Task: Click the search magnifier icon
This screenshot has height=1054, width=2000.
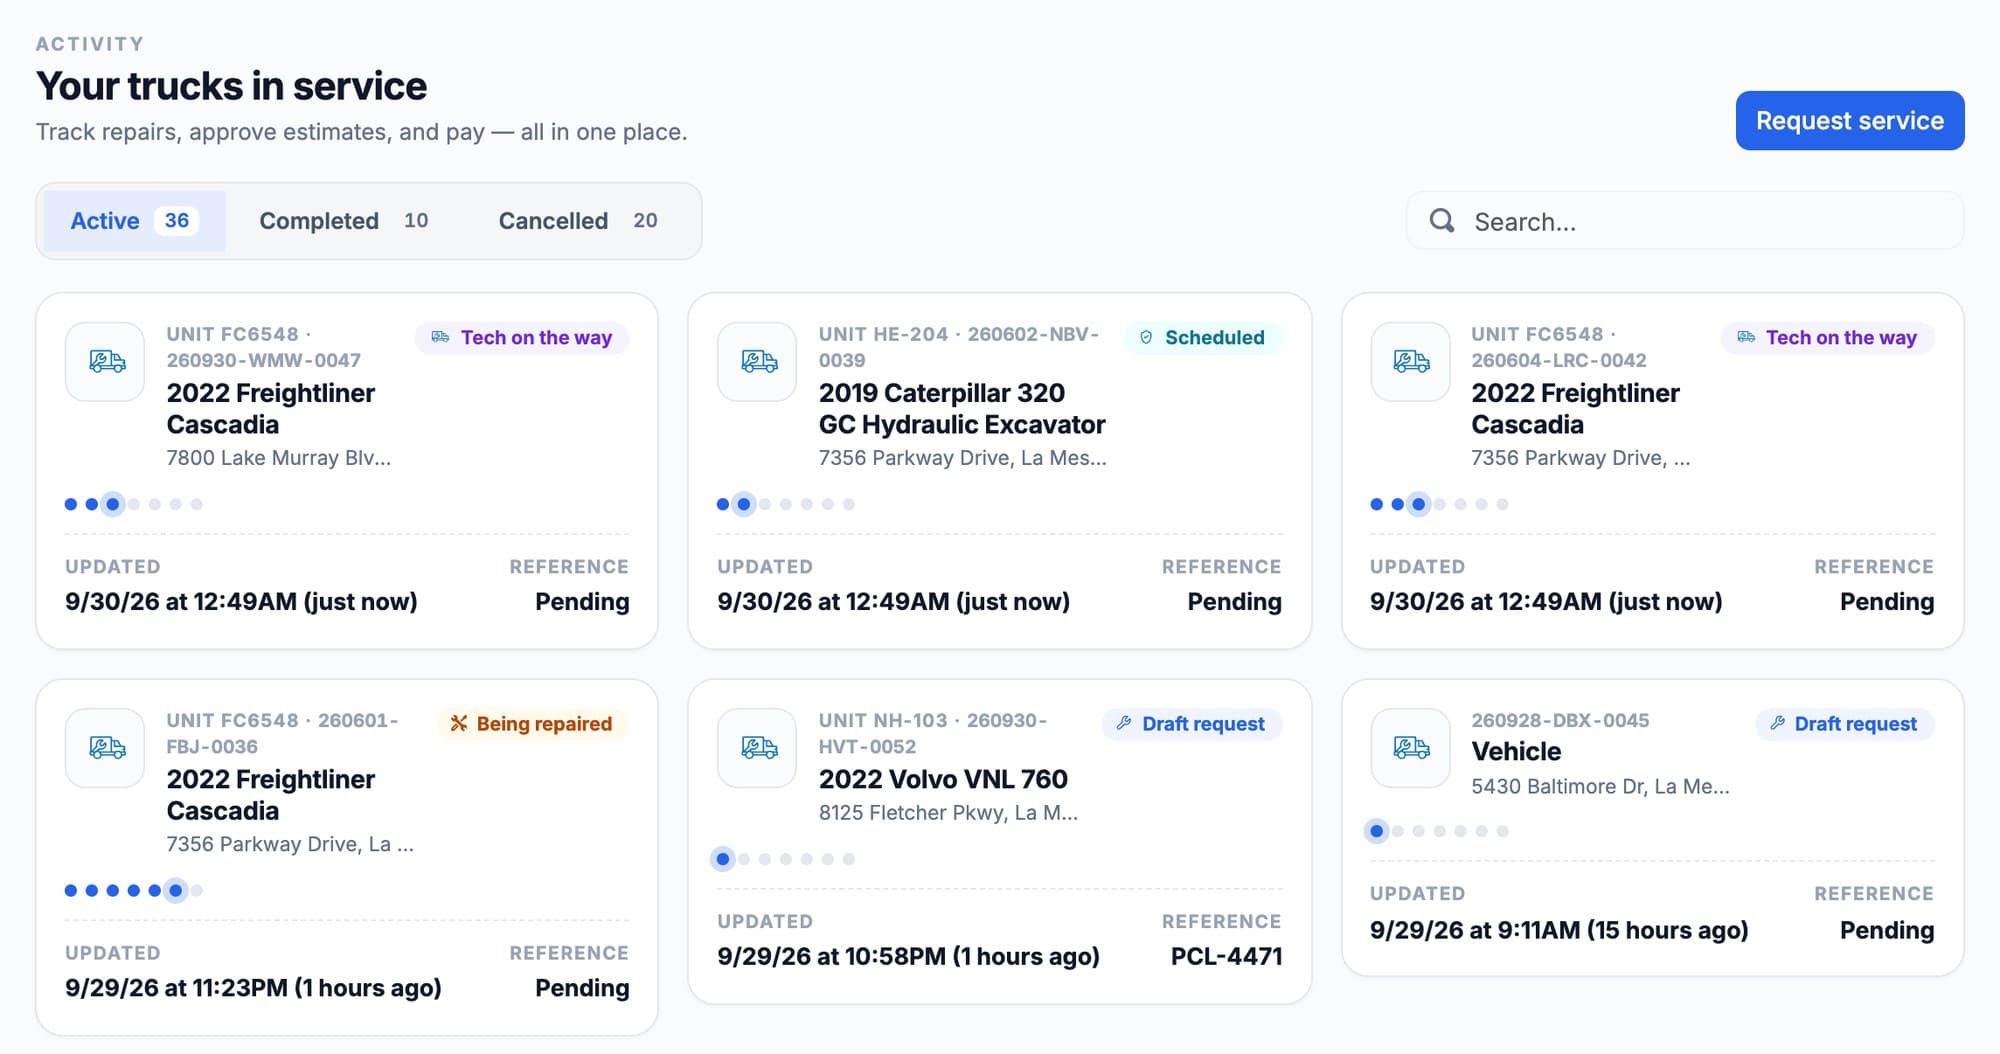Action: [1441, 221]
